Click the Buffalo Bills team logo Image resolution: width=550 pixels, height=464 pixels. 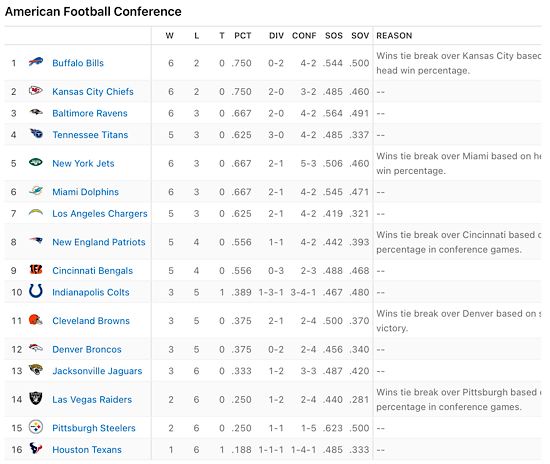(36, 62)
